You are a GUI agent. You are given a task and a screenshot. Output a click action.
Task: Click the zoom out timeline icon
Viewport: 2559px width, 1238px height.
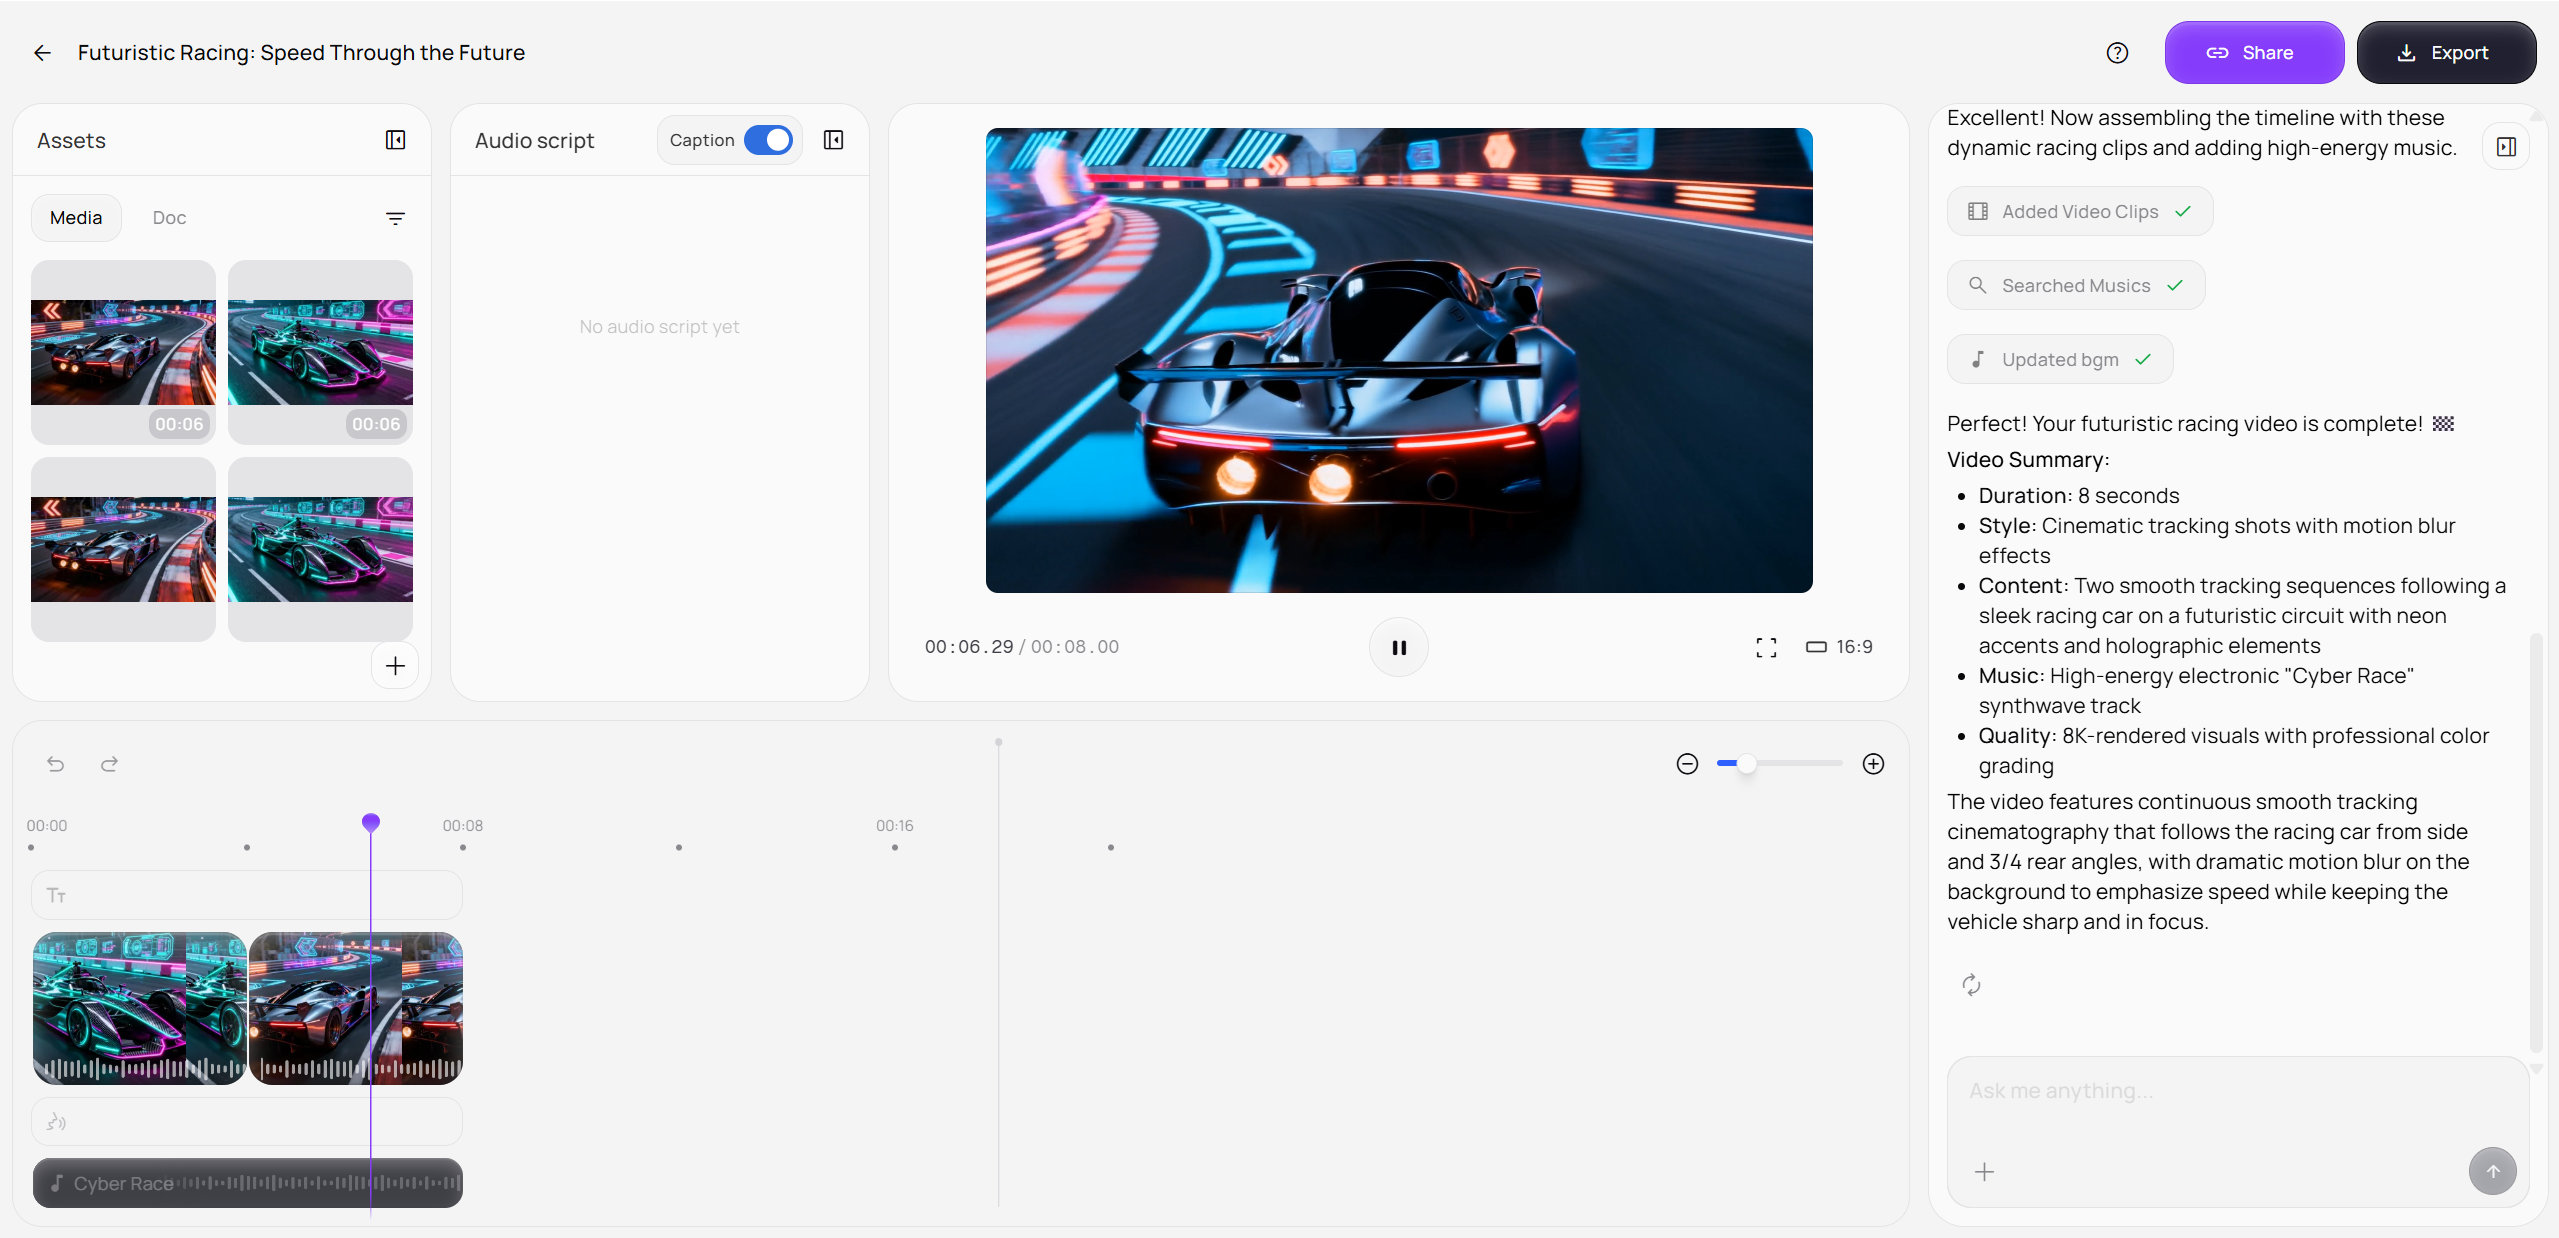coord(1687,764)
